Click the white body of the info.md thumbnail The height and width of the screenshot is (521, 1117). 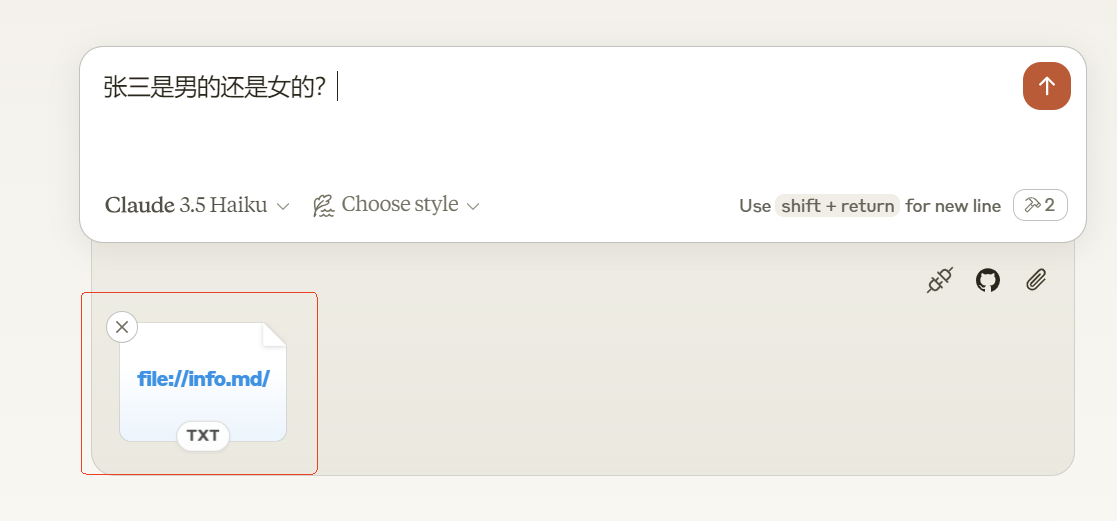[x=203, y=410]
